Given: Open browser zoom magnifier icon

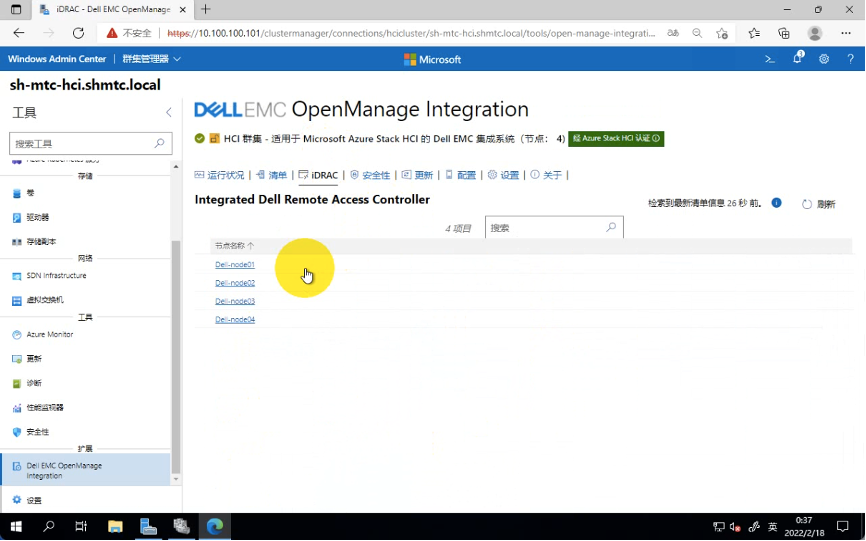Looking at the screenshot, I should click(x=697, y=33).
